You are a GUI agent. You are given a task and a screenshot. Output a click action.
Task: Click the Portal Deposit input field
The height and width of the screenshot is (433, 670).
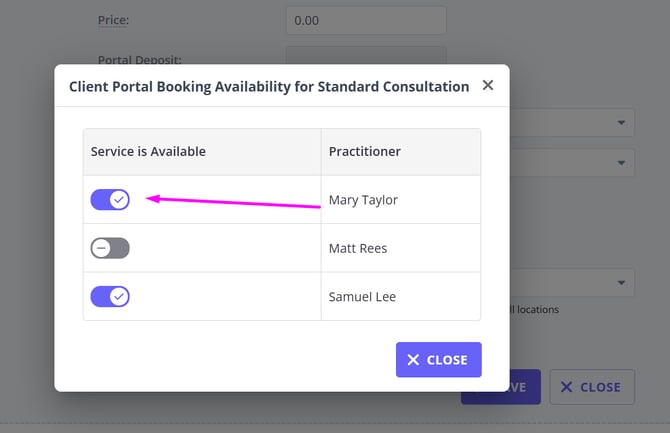(365, 57)
